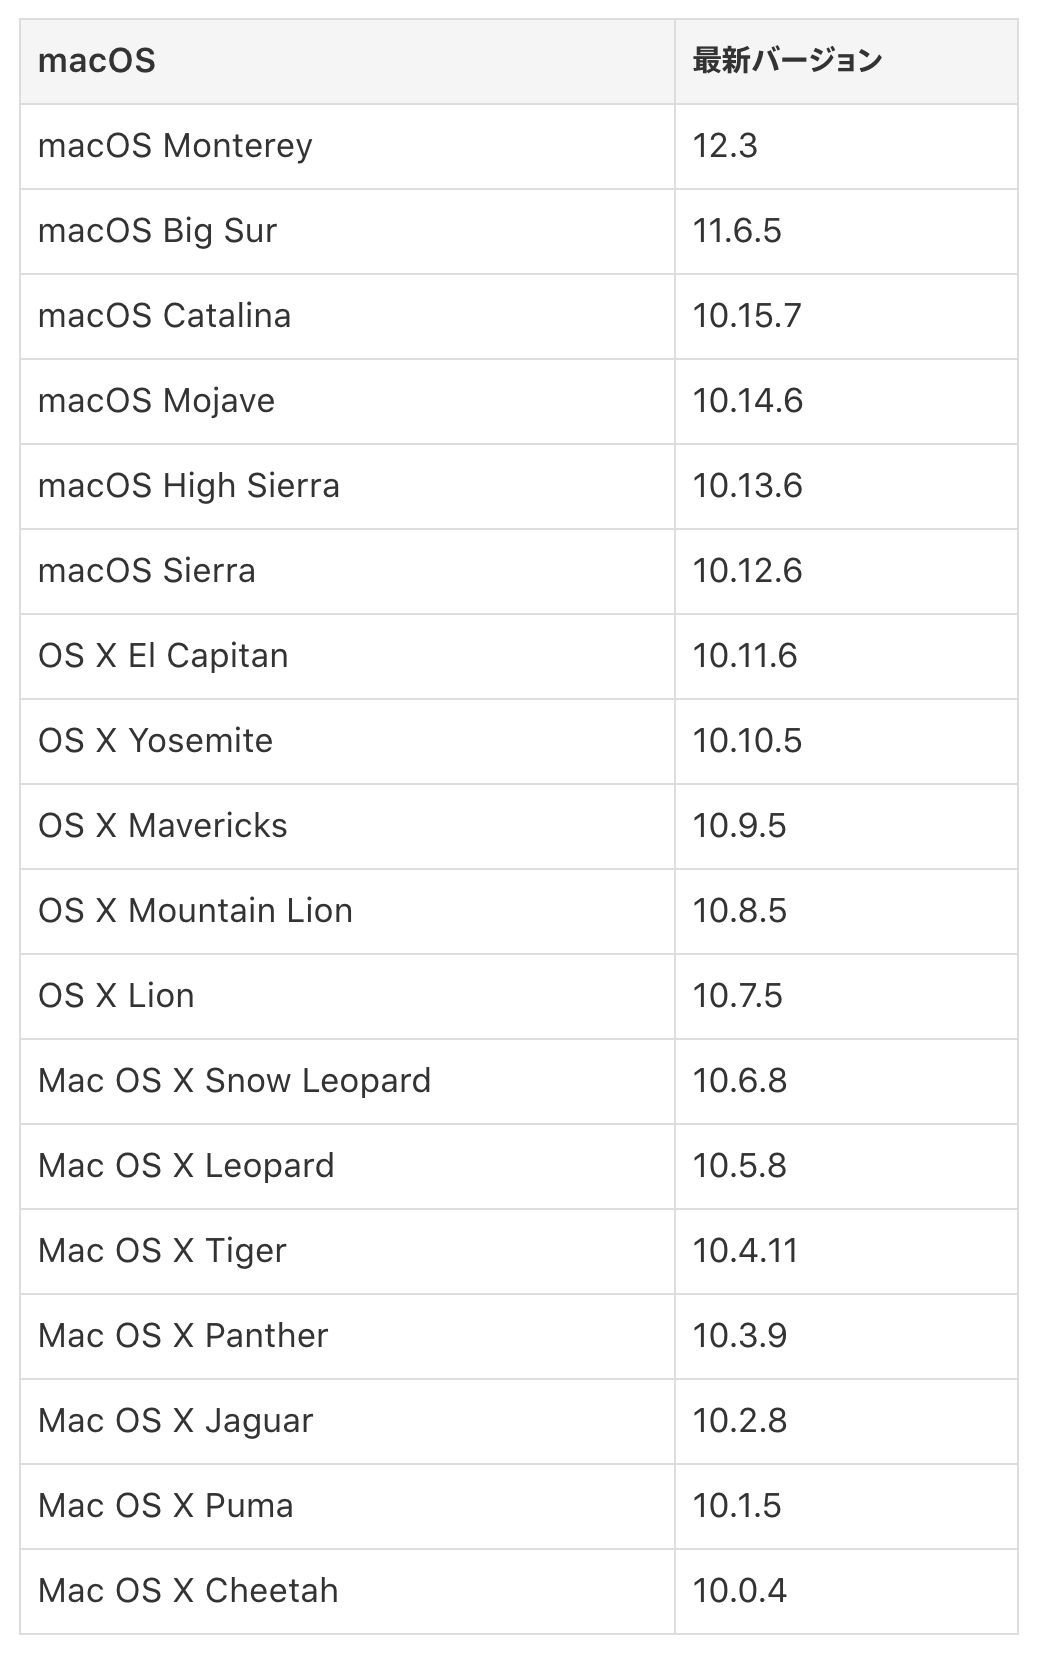Select the OS X El Capitan entry
This screenshot has height=1654, width=1038.
pos(163,656)
